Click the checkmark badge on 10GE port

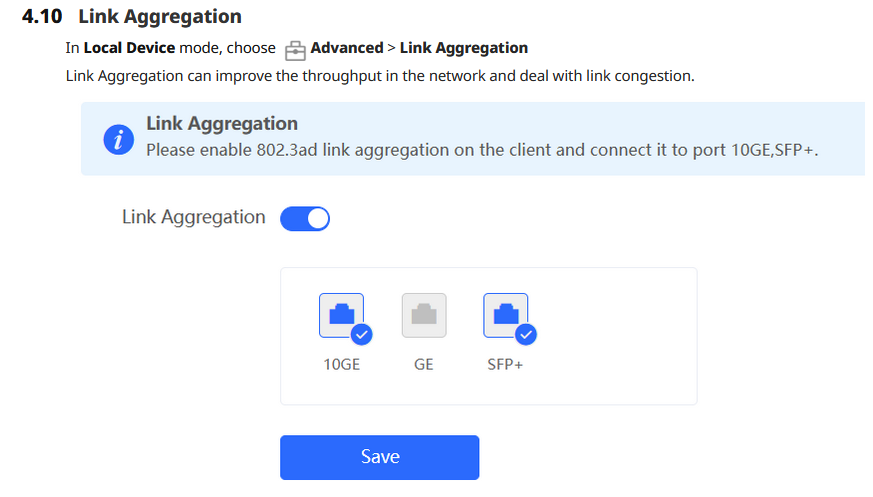[361, 334]
